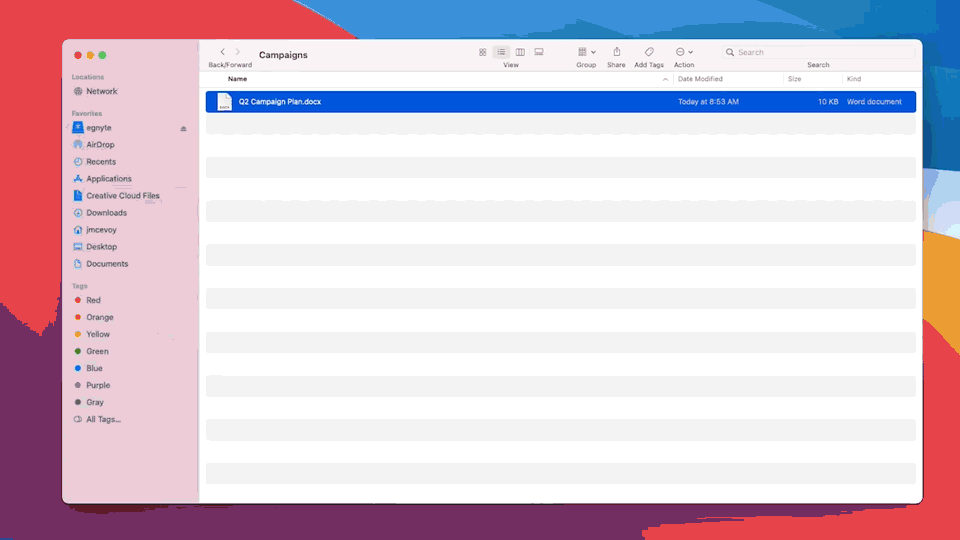Open the Group dropdown menu
This screenshot has height=540, width=960.
coord(586,52)
